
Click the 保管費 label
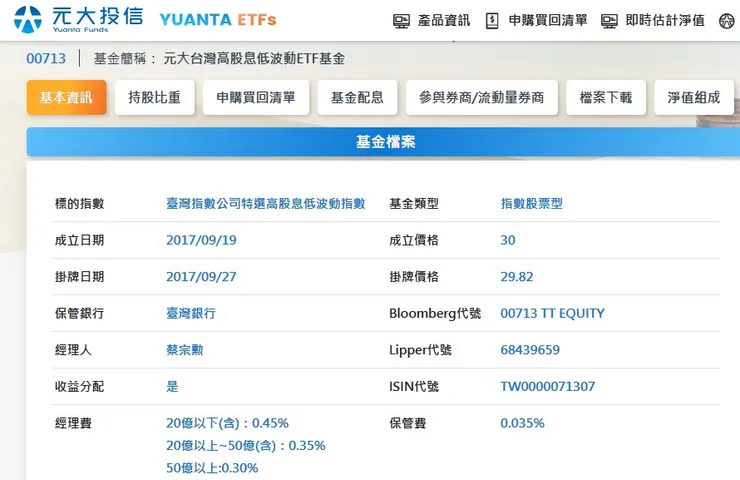tap(407, 423)
